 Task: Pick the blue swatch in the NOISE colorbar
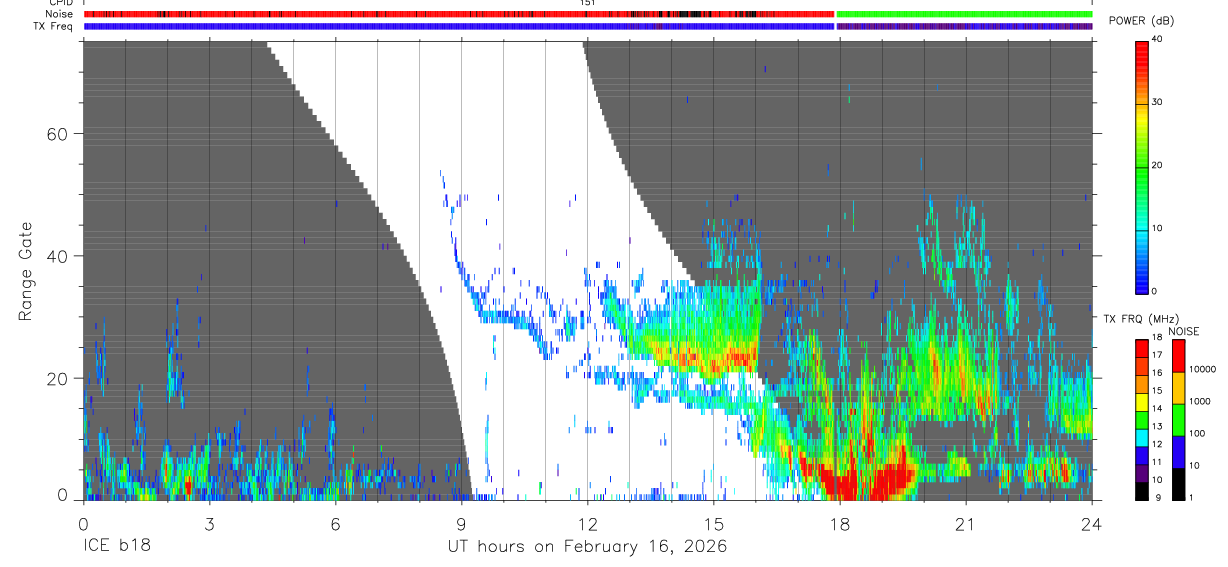click(x=1178, y=452)
